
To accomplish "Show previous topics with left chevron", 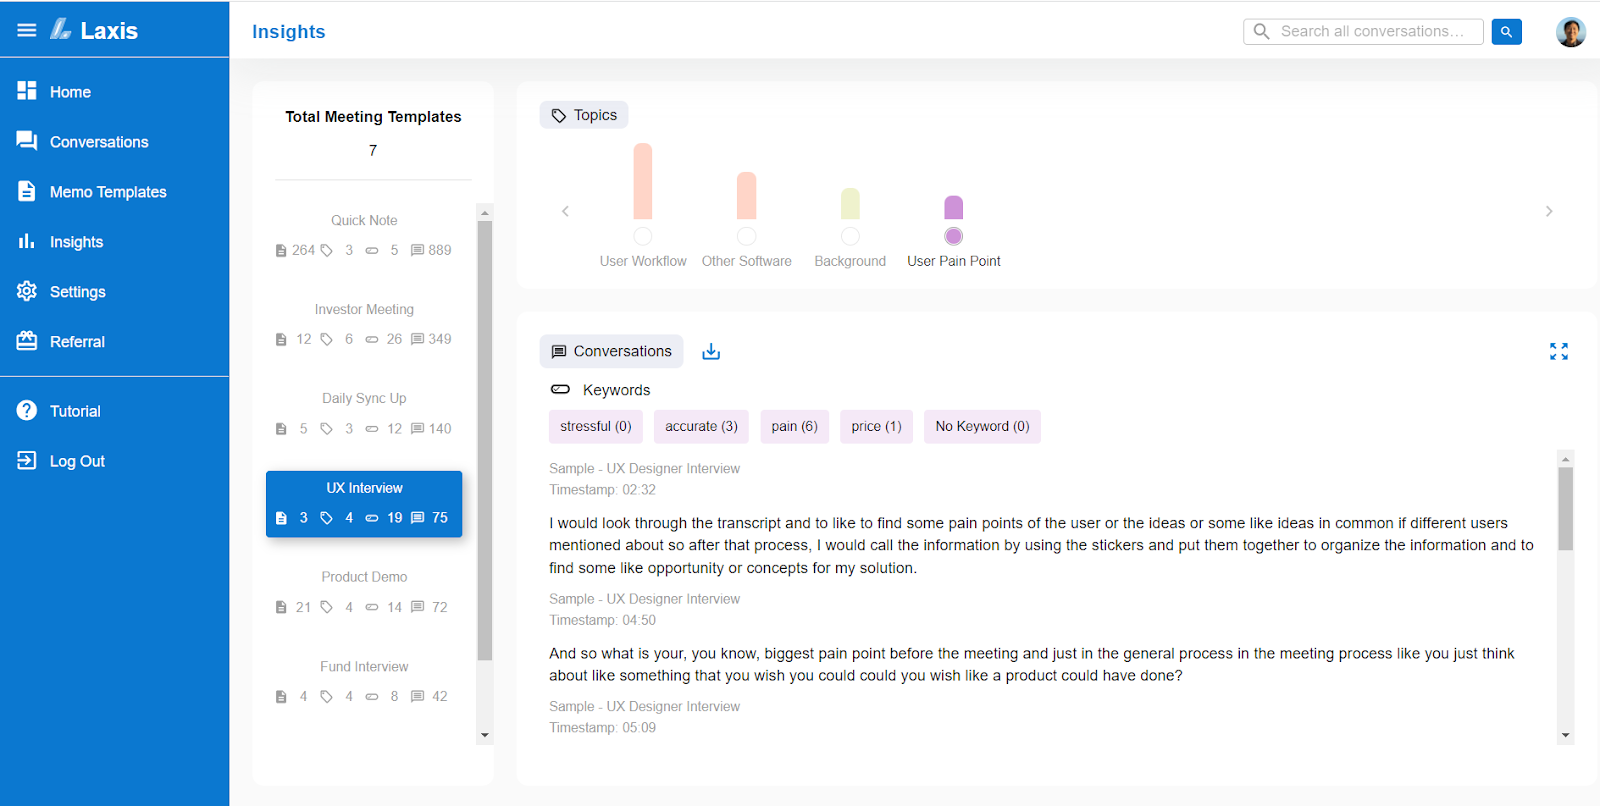I will (x=565, y=211).
